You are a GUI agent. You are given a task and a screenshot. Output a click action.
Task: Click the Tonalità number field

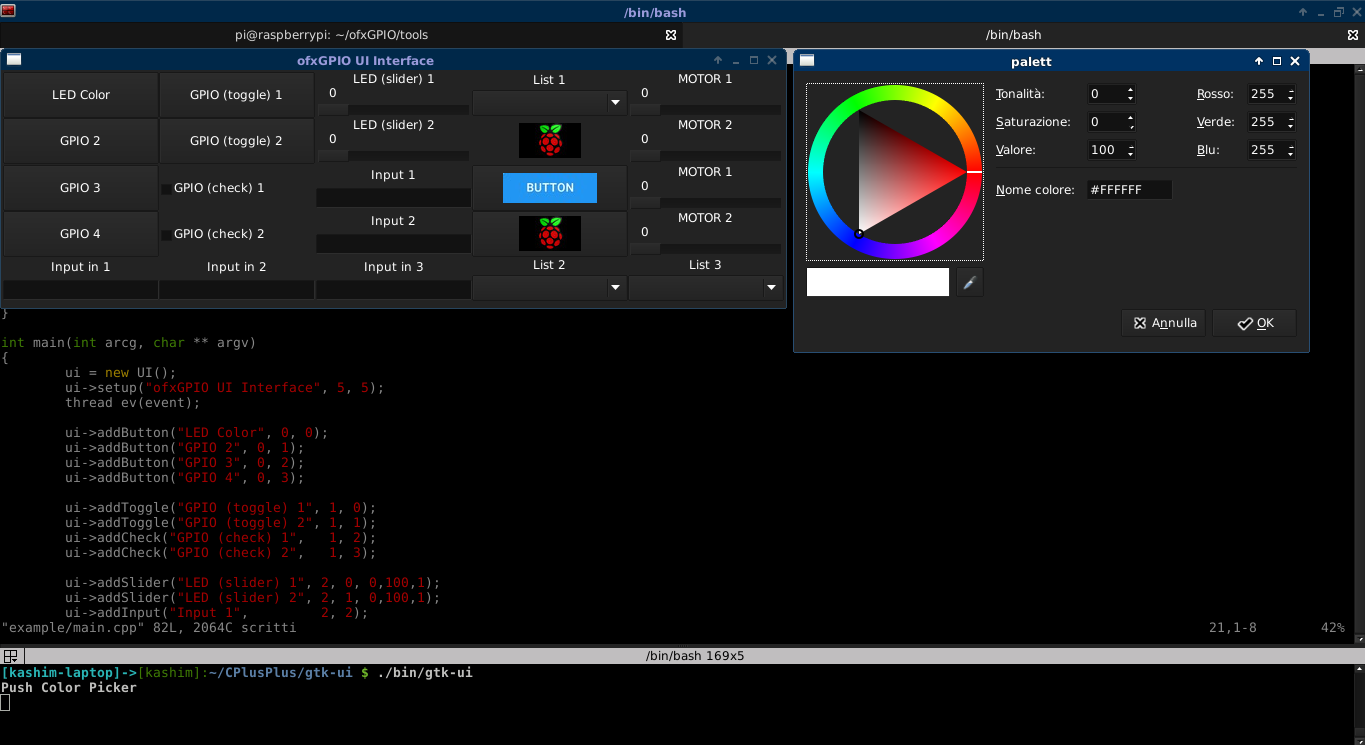[x=1106, y=94]
